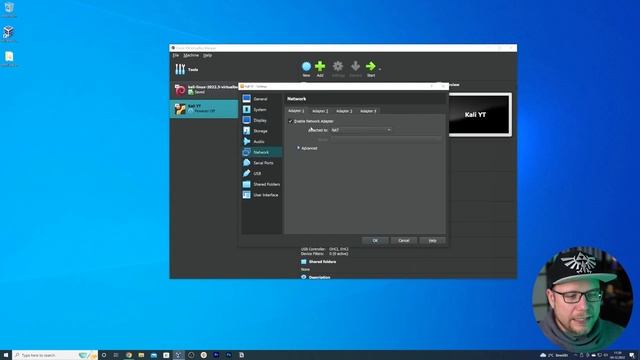Click the taskbar clock
This screenshot has width=640, height=360.
(618, 355)
